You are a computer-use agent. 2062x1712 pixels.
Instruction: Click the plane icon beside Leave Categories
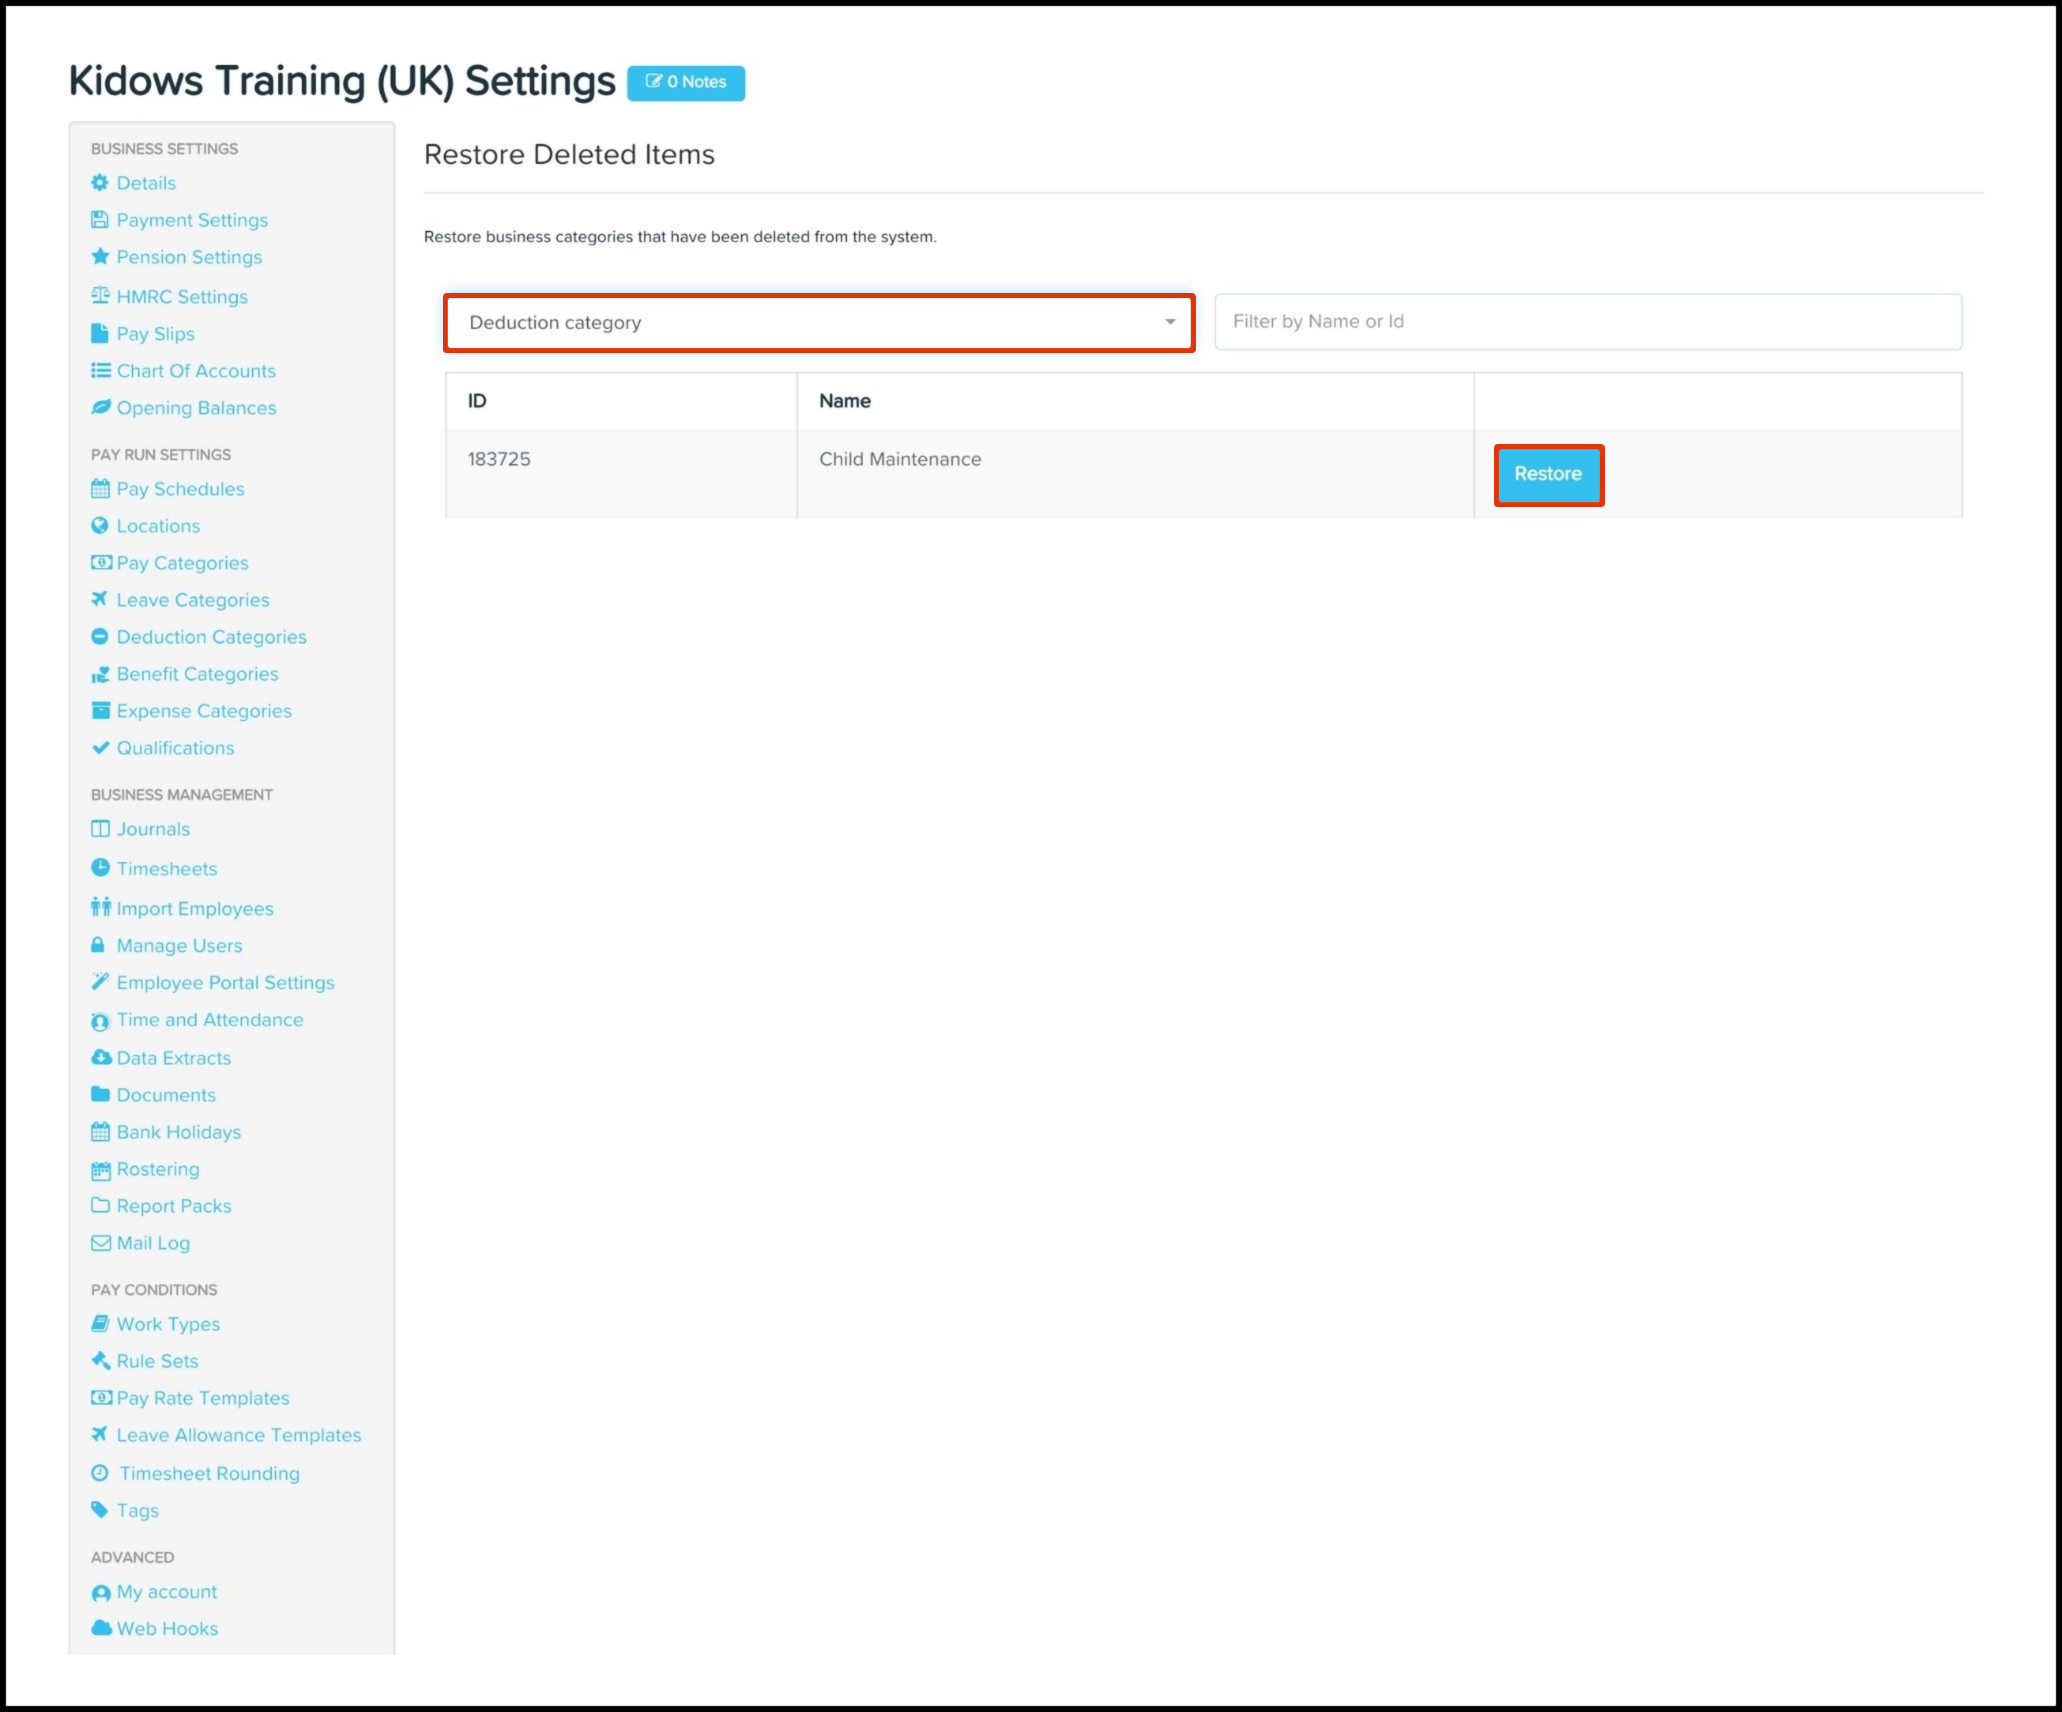coord(100,600)
